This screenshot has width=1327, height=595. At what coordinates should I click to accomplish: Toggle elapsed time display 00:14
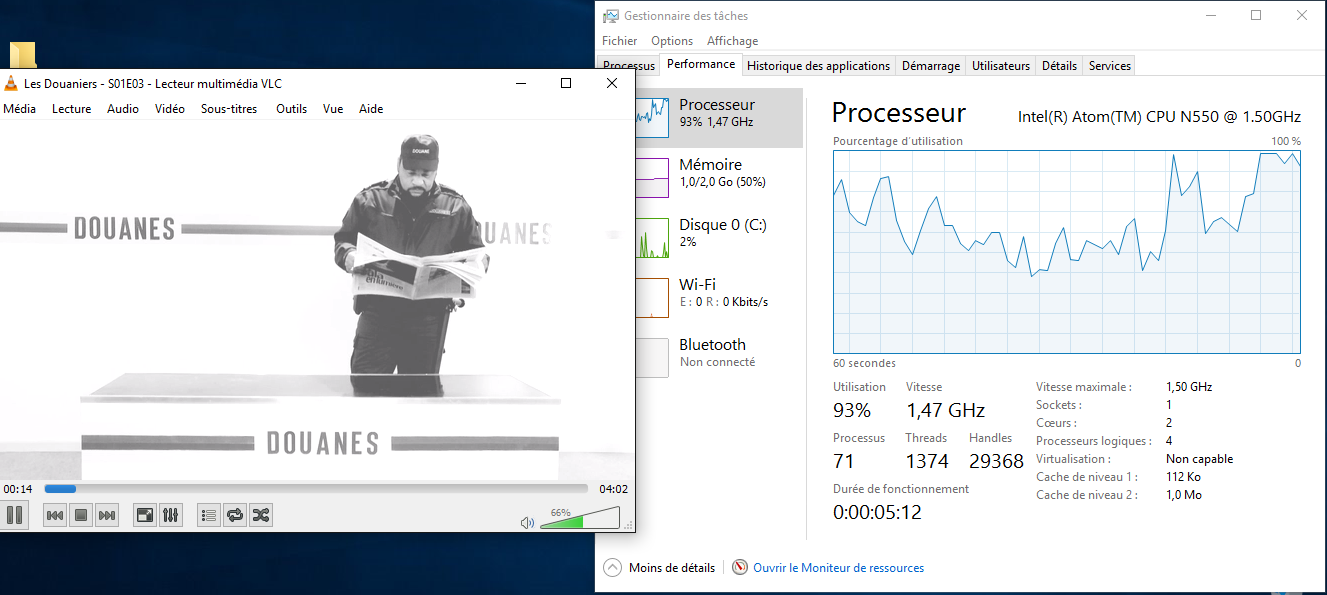18,489
